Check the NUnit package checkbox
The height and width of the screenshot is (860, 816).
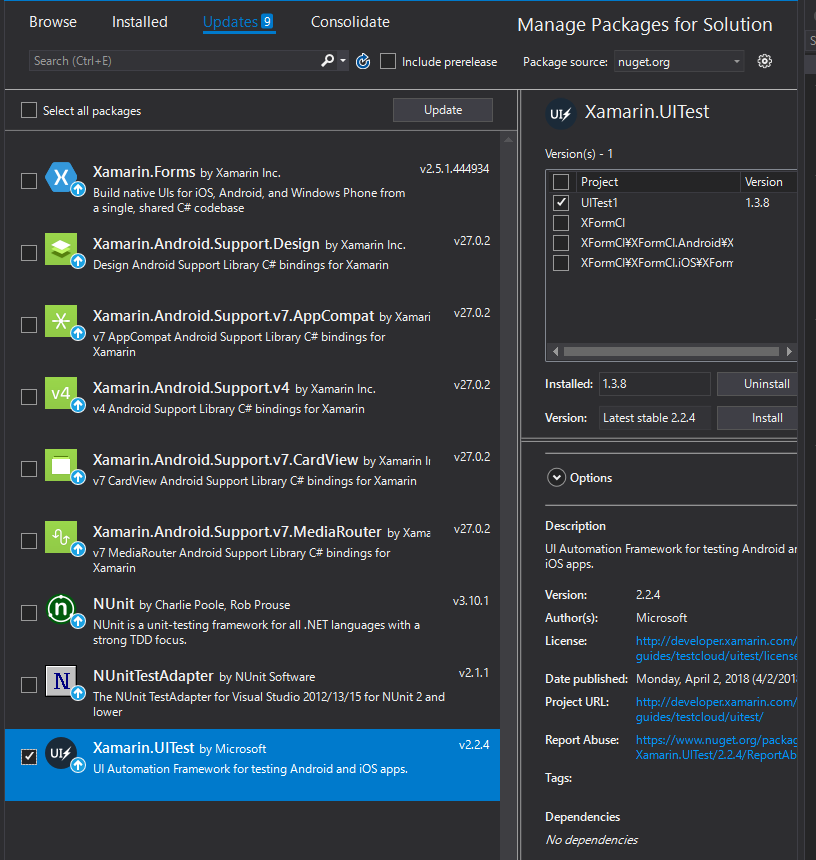pos(29,613)
